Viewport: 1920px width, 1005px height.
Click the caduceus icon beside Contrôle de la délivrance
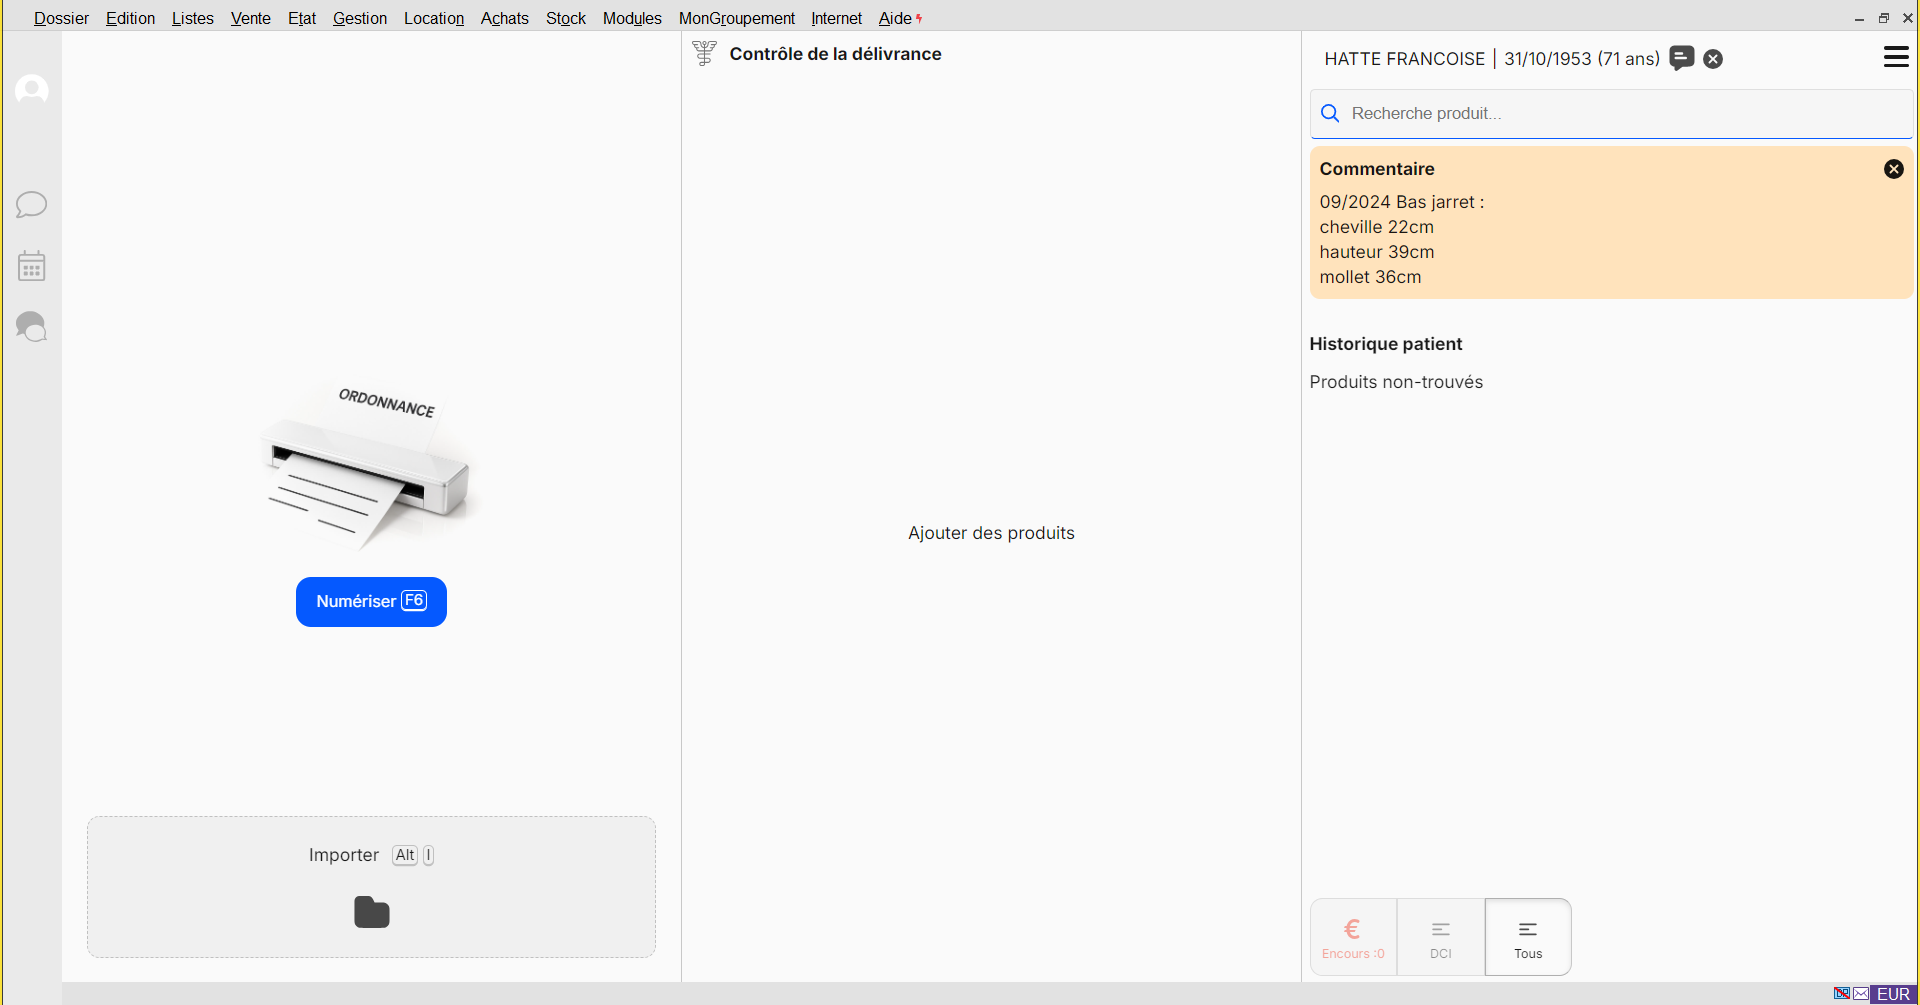point(704,53)
